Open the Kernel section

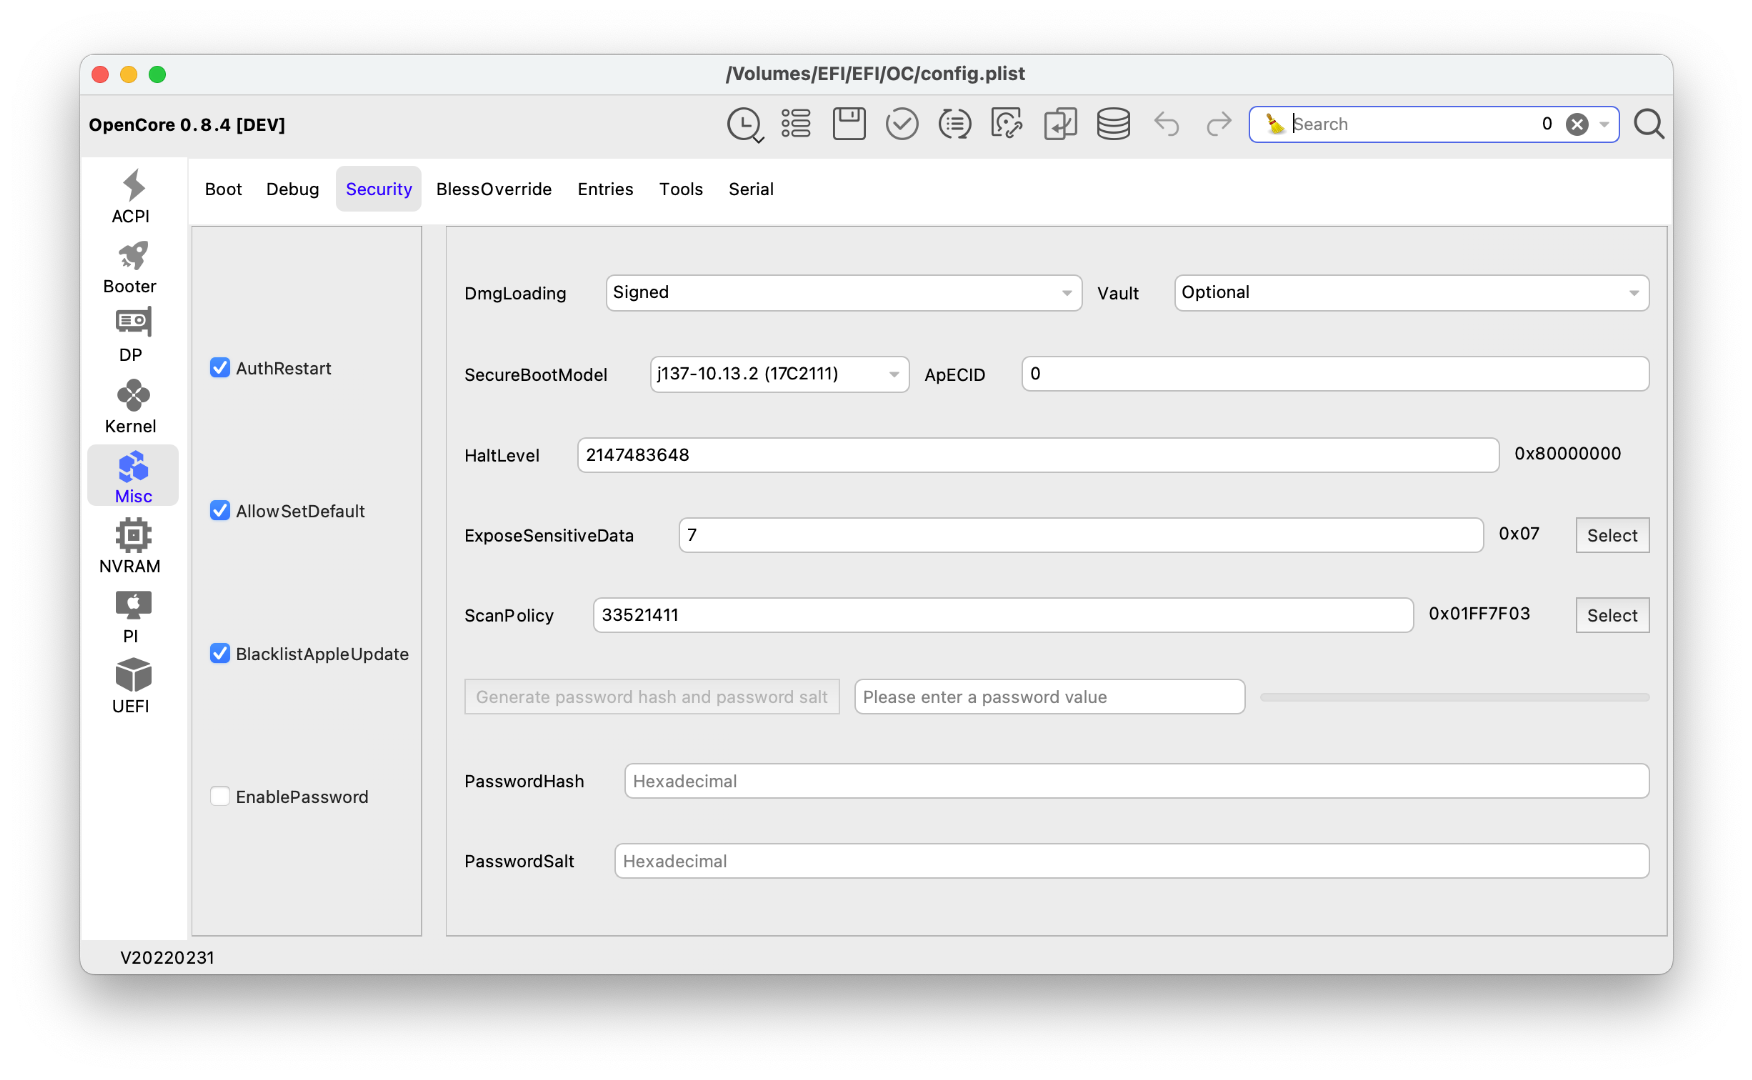[x=131, y=407]
